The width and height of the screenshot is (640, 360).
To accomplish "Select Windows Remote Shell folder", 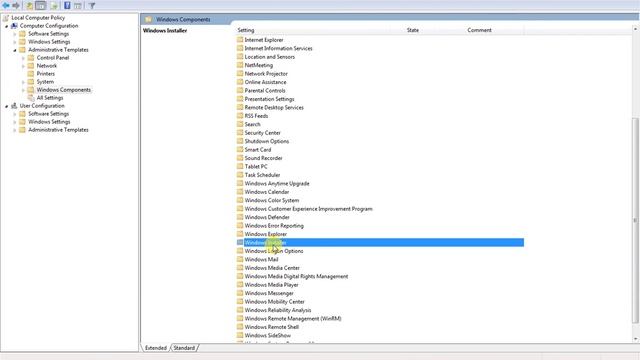I will click(x=271, y=327).
